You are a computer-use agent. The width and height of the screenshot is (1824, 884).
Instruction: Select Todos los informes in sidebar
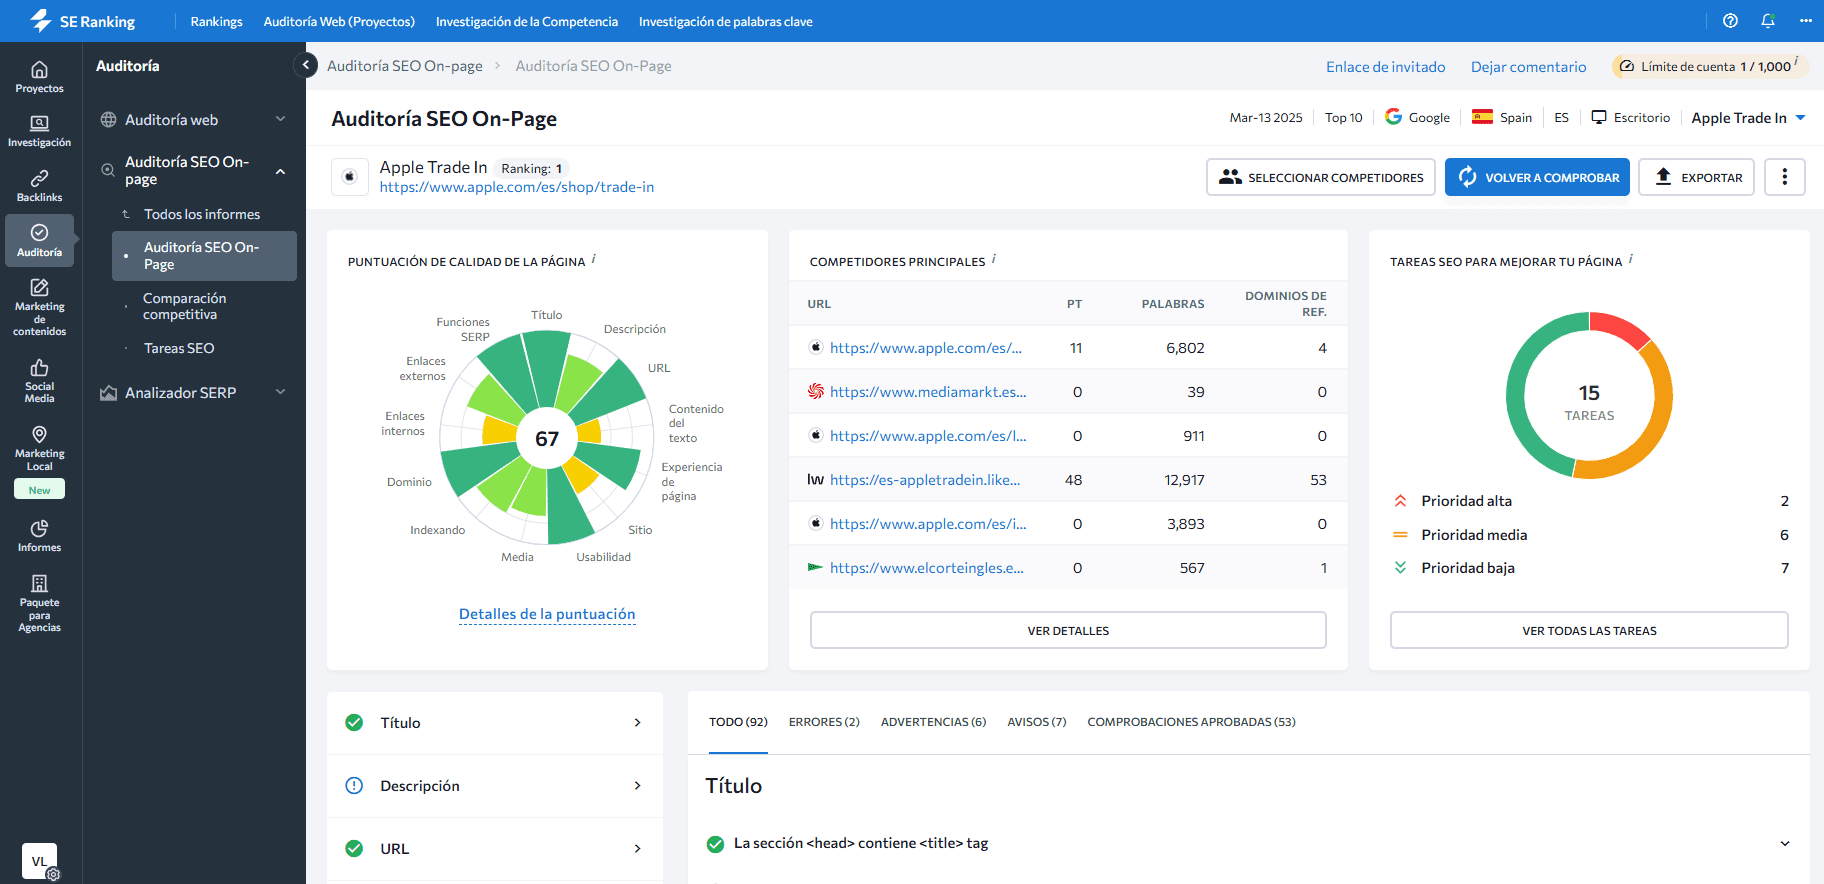tap(202, 214)
